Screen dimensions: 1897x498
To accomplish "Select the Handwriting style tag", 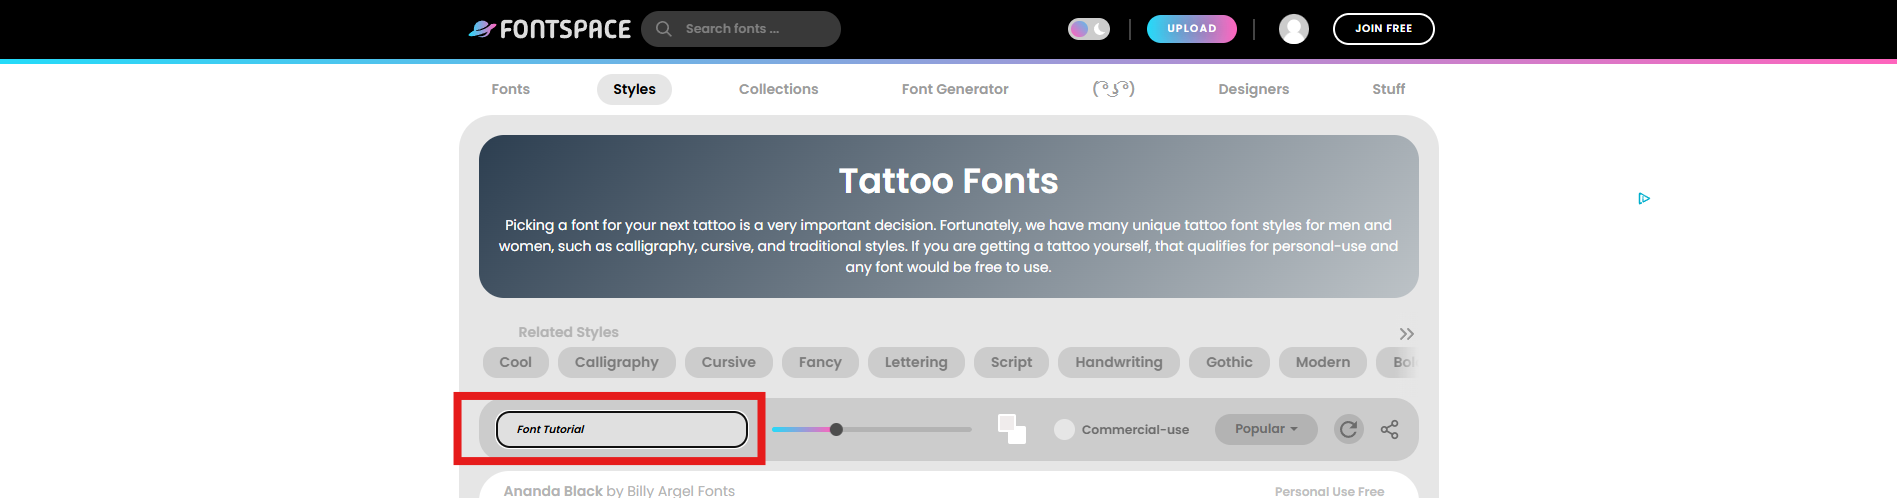I will (x=1119, y=362).
